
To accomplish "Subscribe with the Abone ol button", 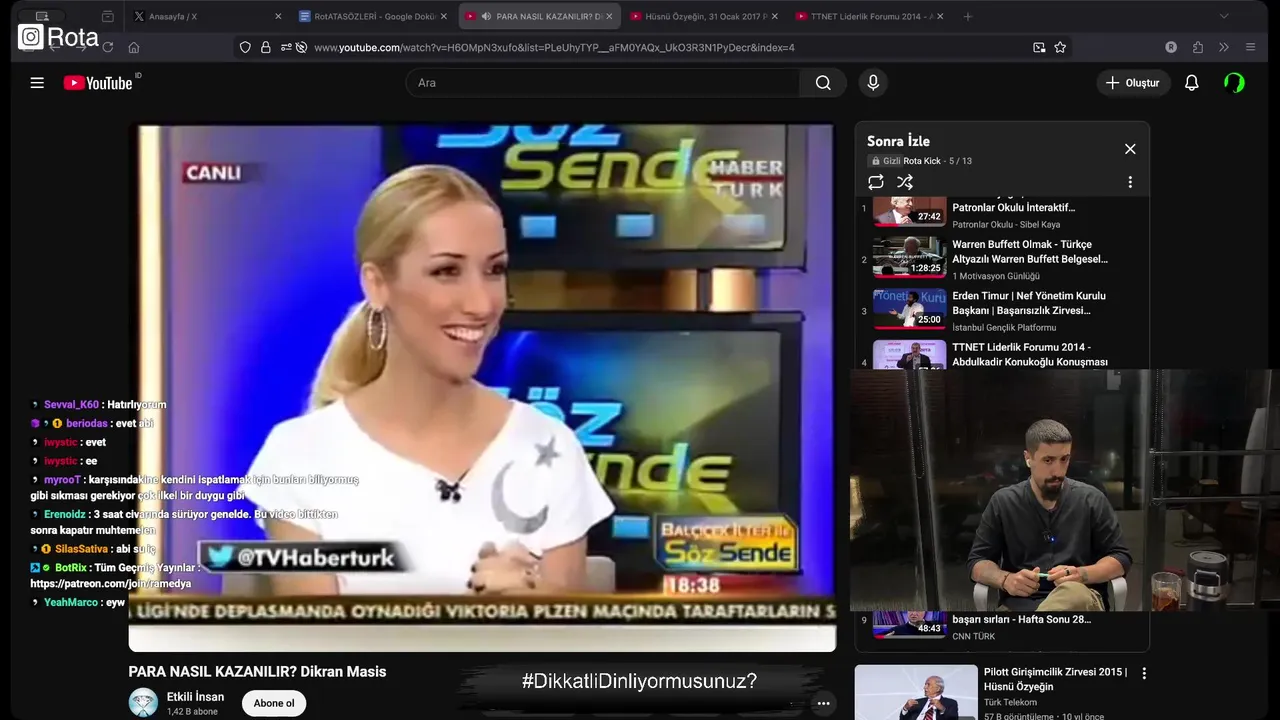I will point(274,703).
